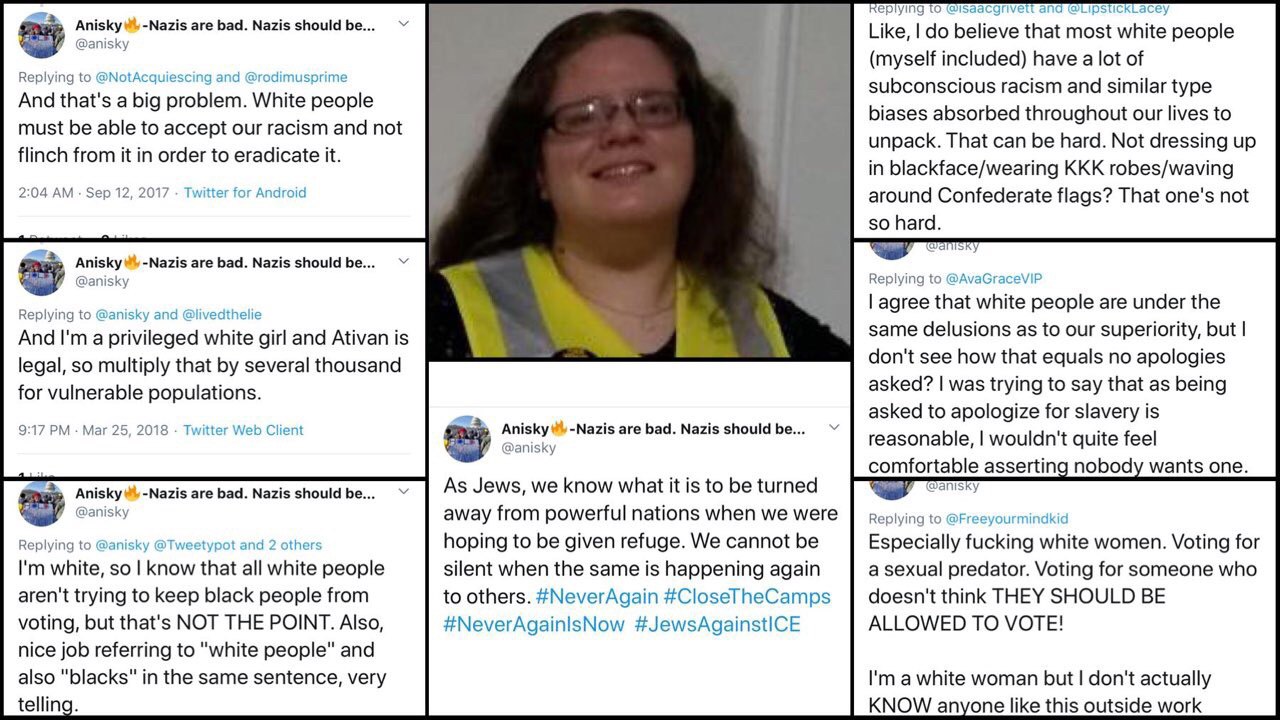The image size is (1280, 720).
Task: Open the cropped avatar above the @AvaGraceVIP reply
Action: pyautogui.click(x=890, y=249)
